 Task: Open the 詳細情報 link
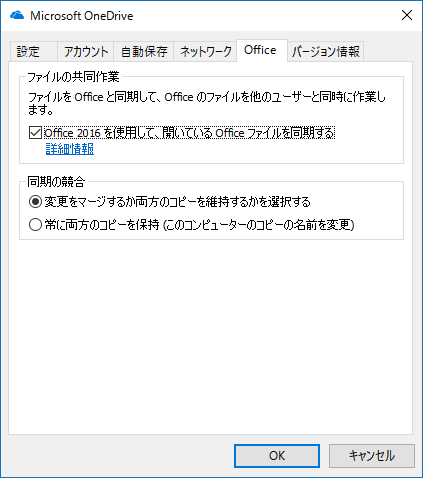[x=70, y=149]
